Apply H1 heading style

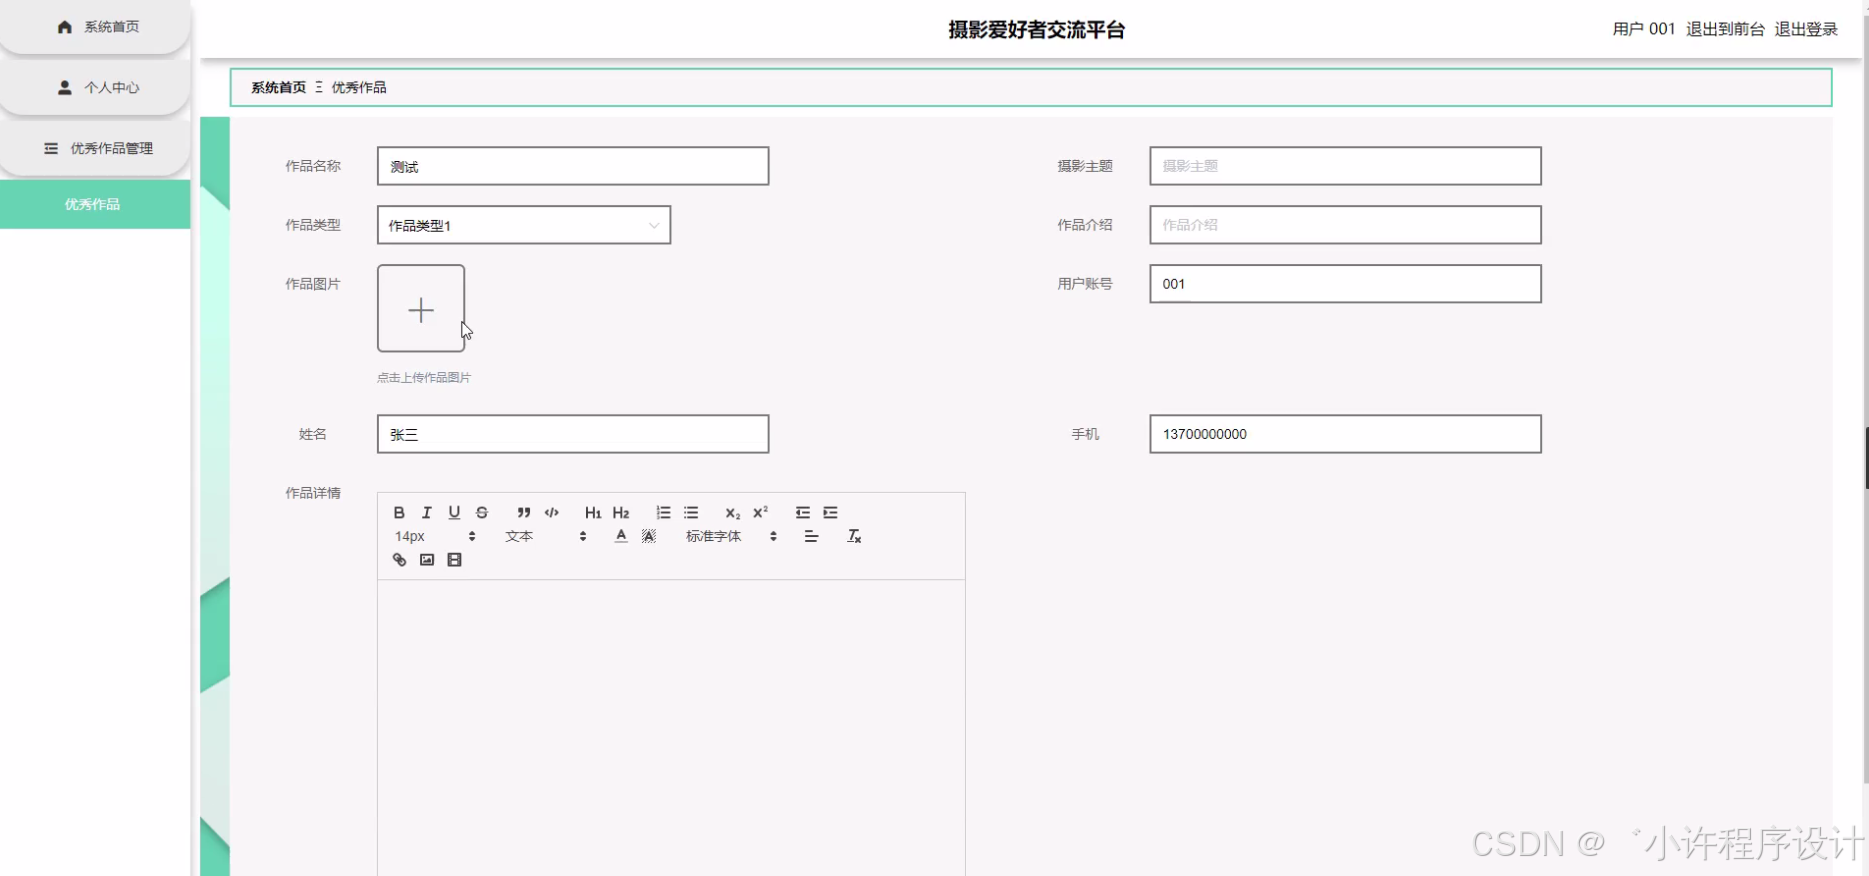593,512
